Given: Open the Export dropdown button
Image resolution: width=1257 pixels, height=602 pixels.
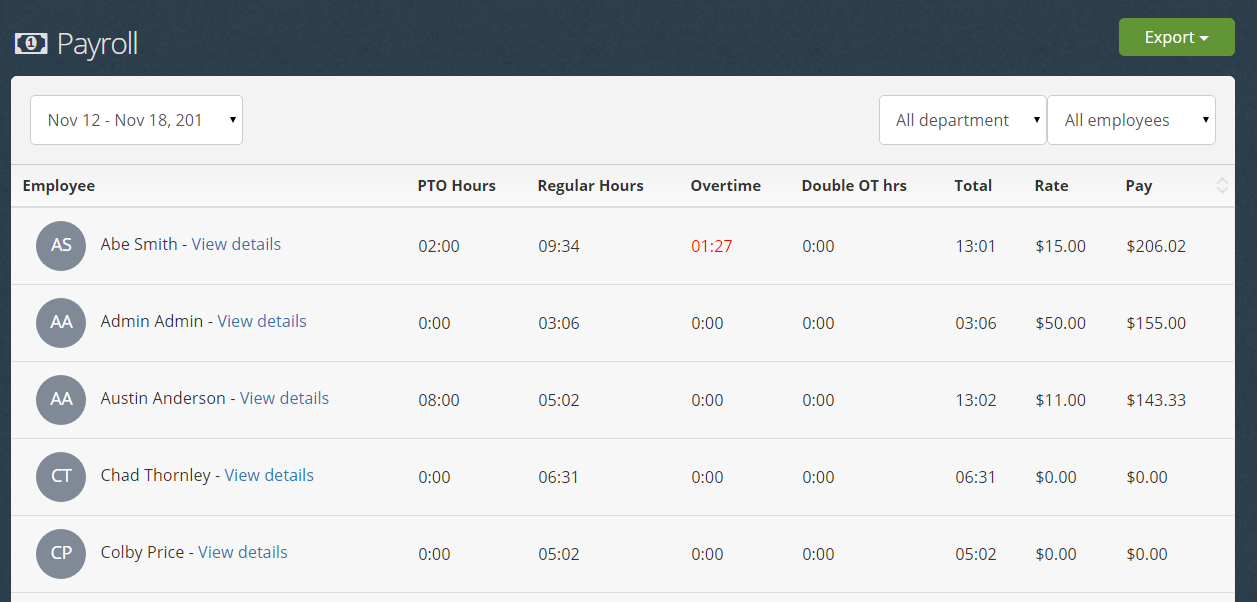Looking at the screenshot, I should point(1176,37).
